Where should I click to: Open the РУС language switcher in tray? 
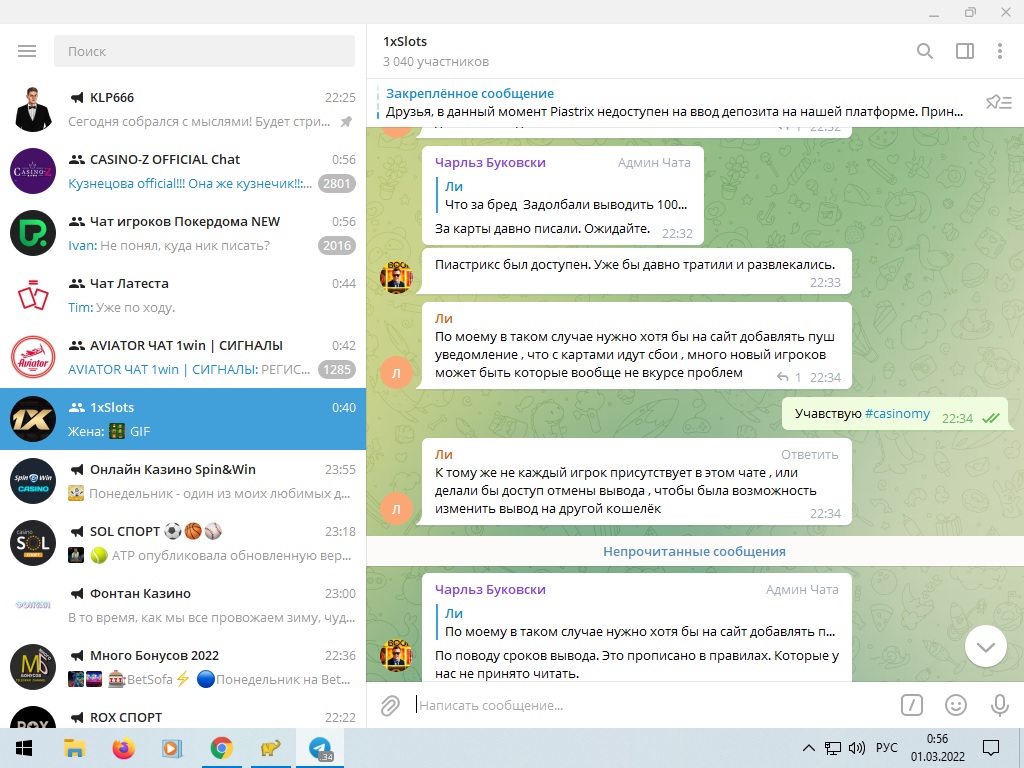pos(886,748)
